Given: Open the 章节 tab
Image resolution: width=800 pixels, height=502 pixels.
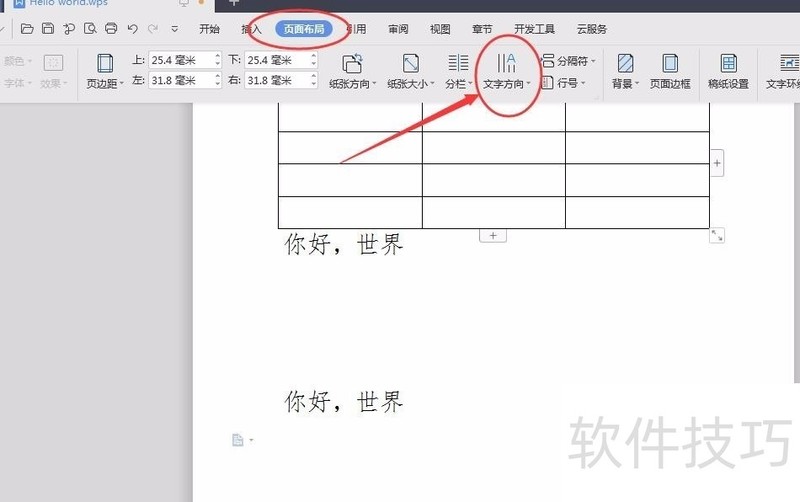Looking at the screenshot, I should click(x=482, y=29).
